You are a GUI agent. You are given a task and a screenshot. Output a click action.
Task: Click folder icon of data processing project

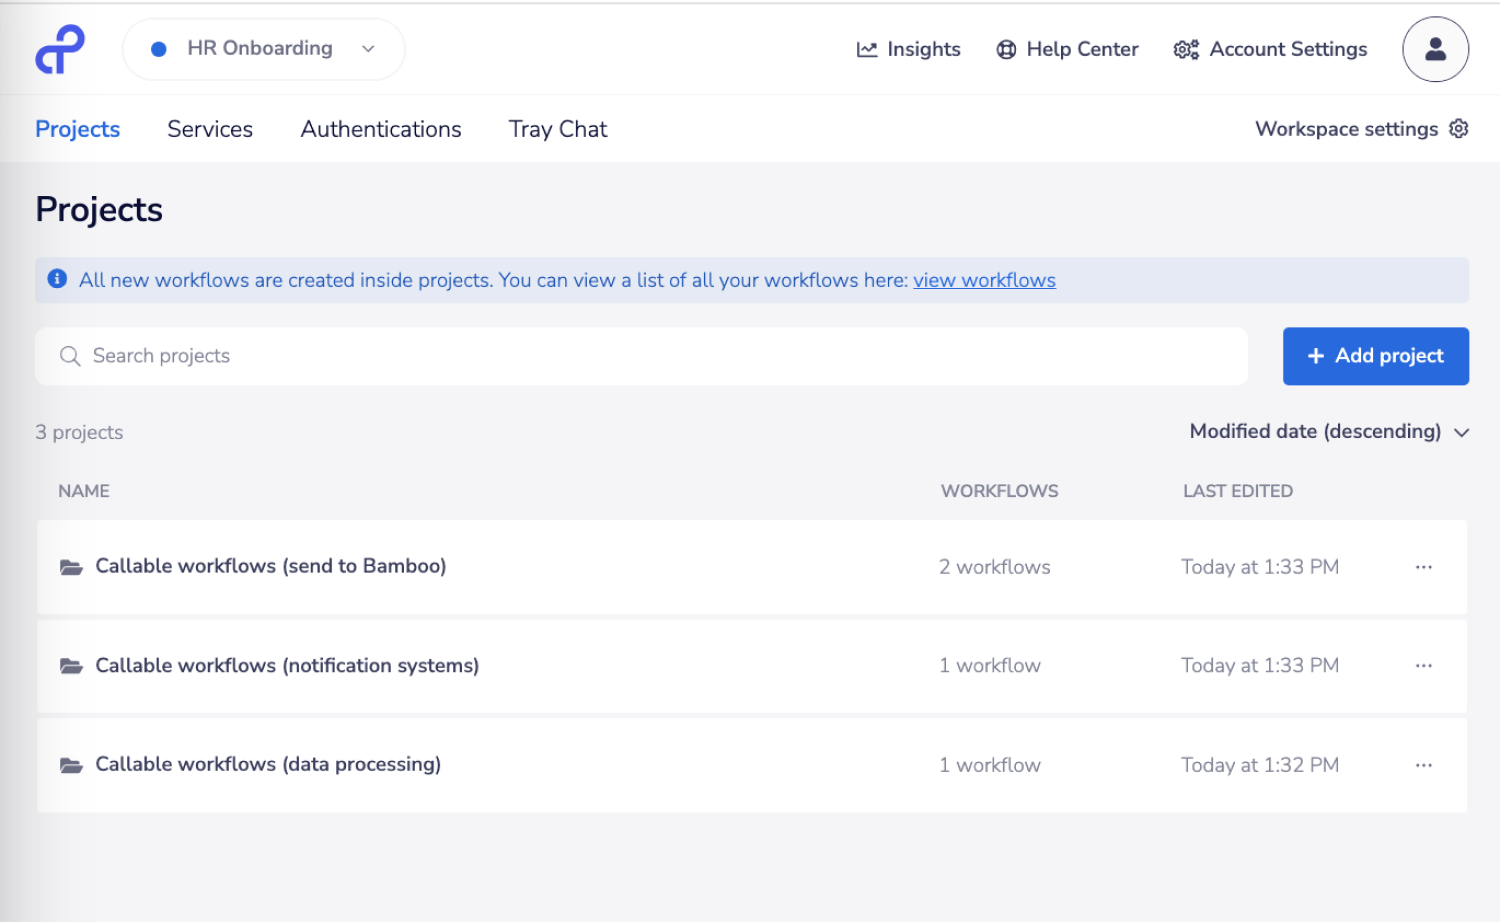71,765
